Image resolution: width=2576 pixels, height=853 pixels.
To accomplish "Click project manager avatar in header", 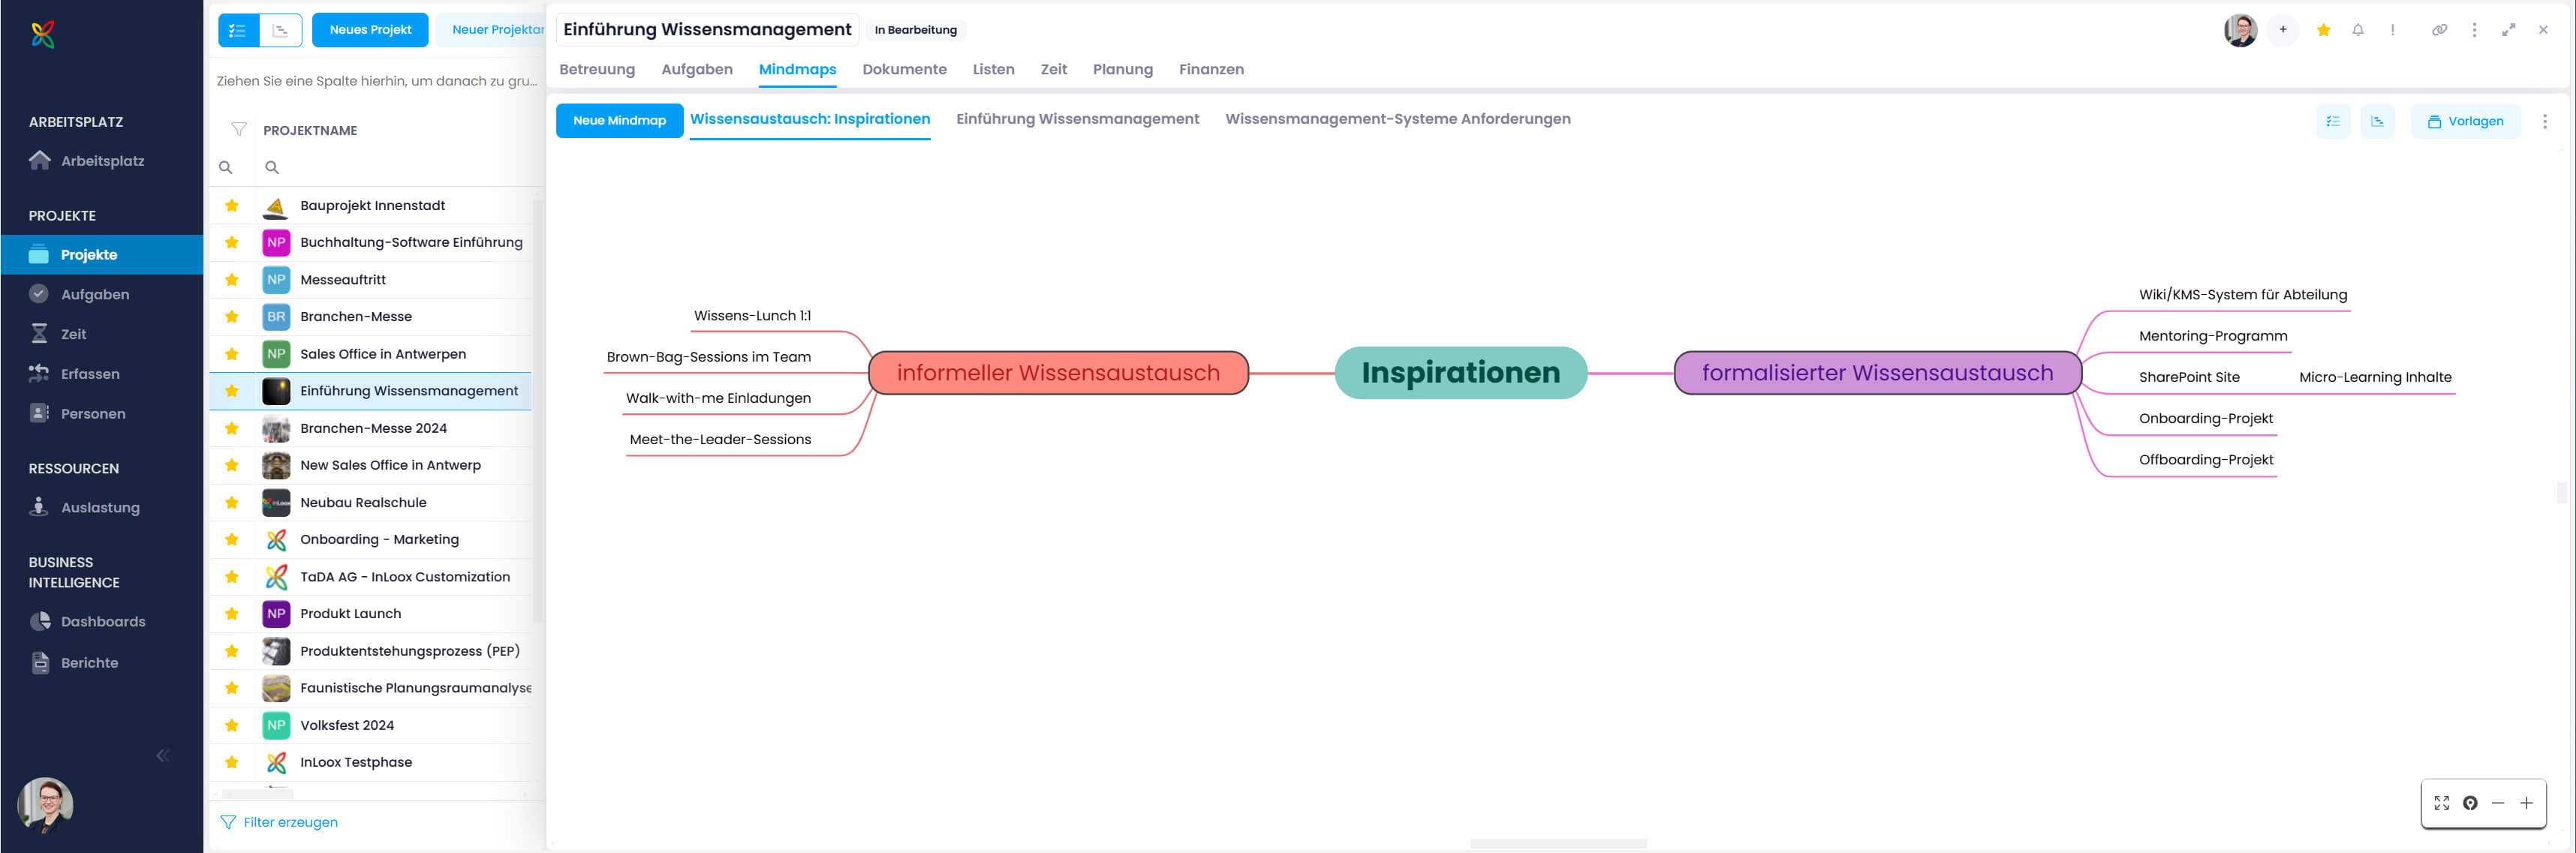I will click(x=2240, y=30).
